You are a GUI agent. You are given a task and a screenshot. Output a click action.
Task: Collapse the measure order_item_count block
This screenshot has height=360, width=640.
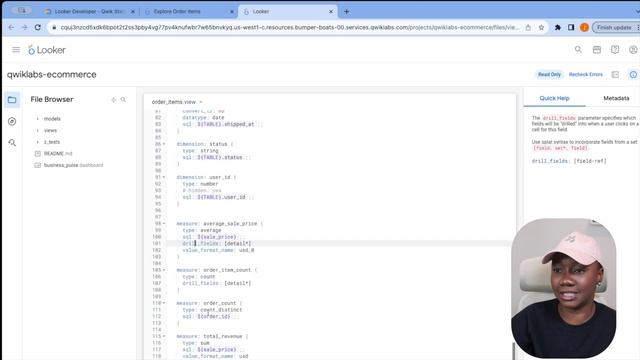pyautogui.click(x=164, y=270)
